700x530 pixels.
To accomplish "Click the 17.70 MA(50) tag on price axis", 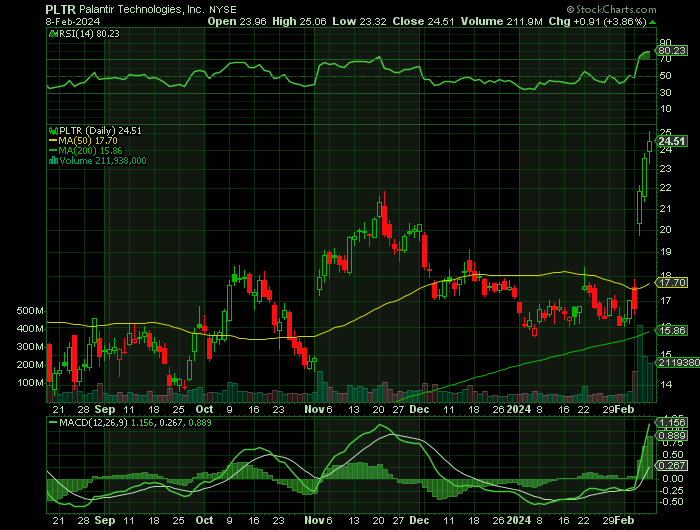I will (x=672, y=283).
